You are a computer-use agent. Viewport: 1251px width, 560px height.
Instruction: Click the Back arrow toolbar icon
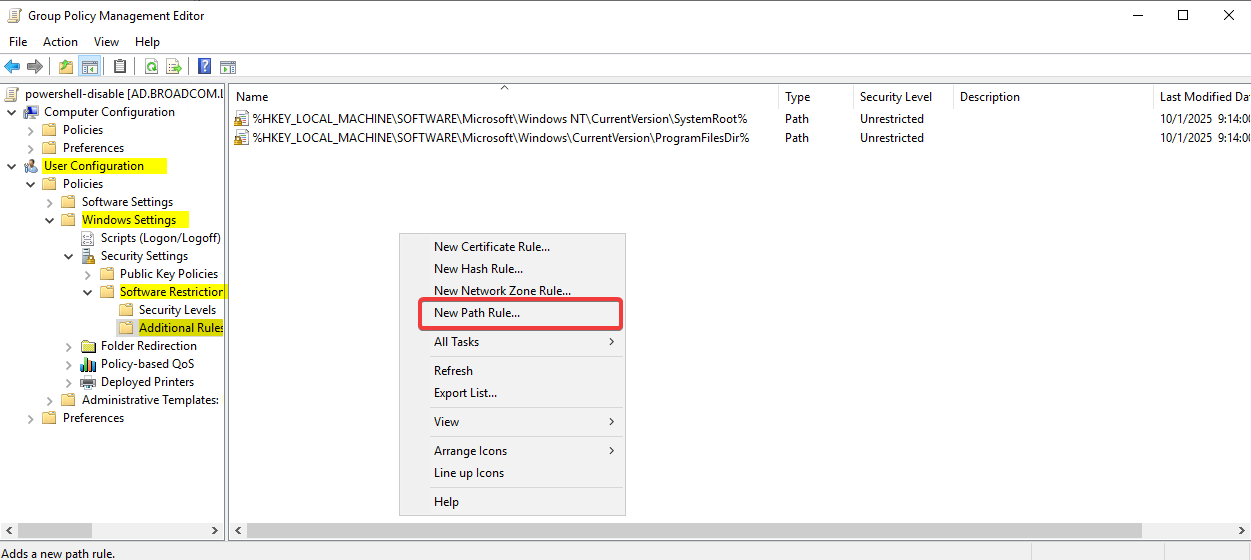click(12, 67)
